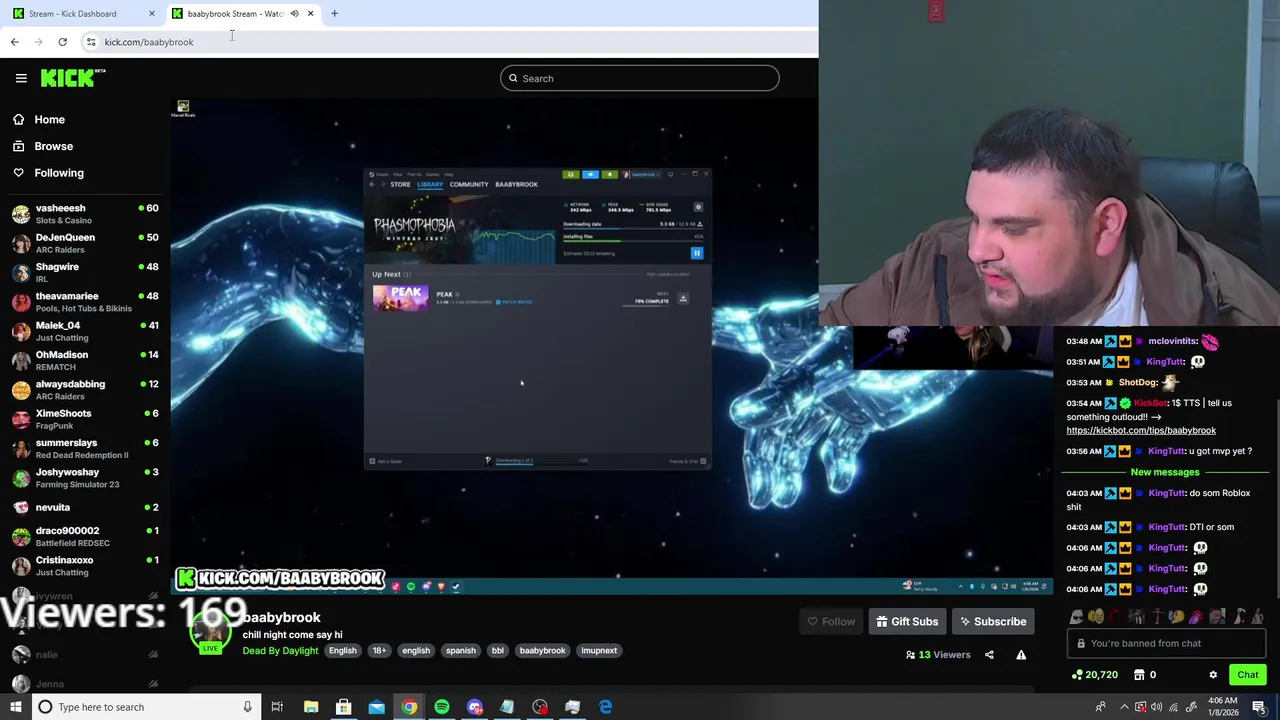
Task: Open Shagwire channel in sidebar
Action: (x=85, y=272)
